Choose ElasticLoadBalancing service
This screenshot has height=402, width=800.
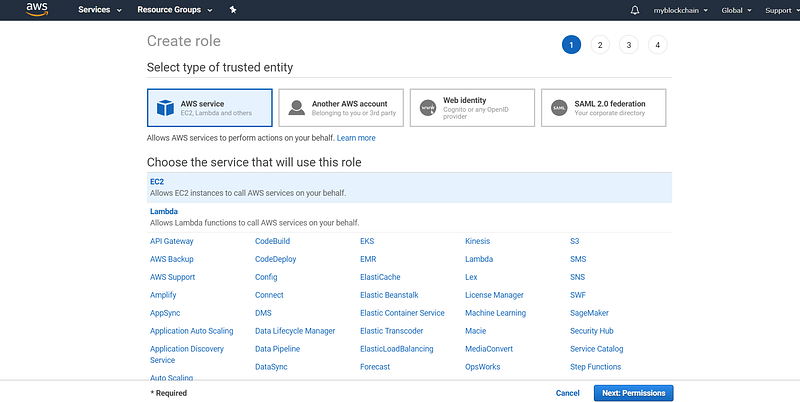click(396, 349)
